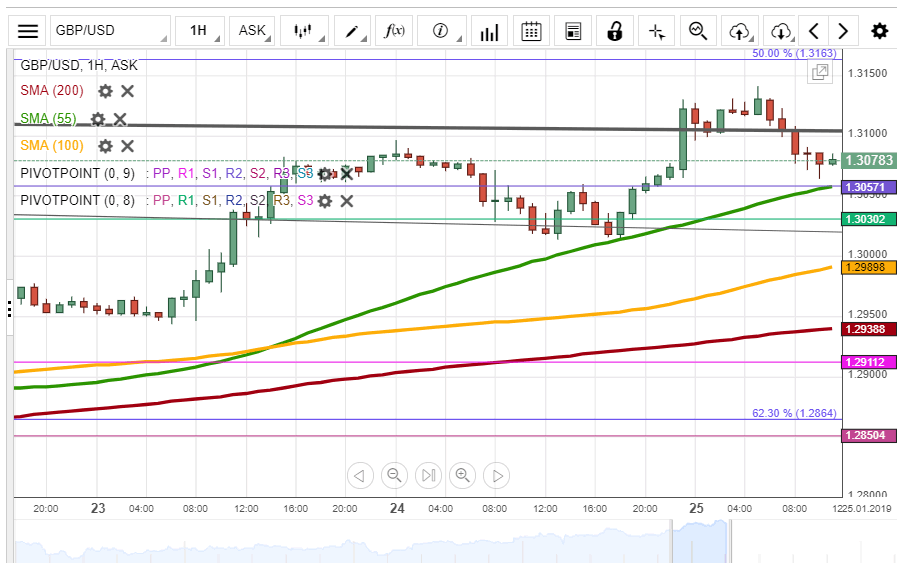The image size is (899, 571).
Task: Click the cloud upload icon
Action: point(740,31)
